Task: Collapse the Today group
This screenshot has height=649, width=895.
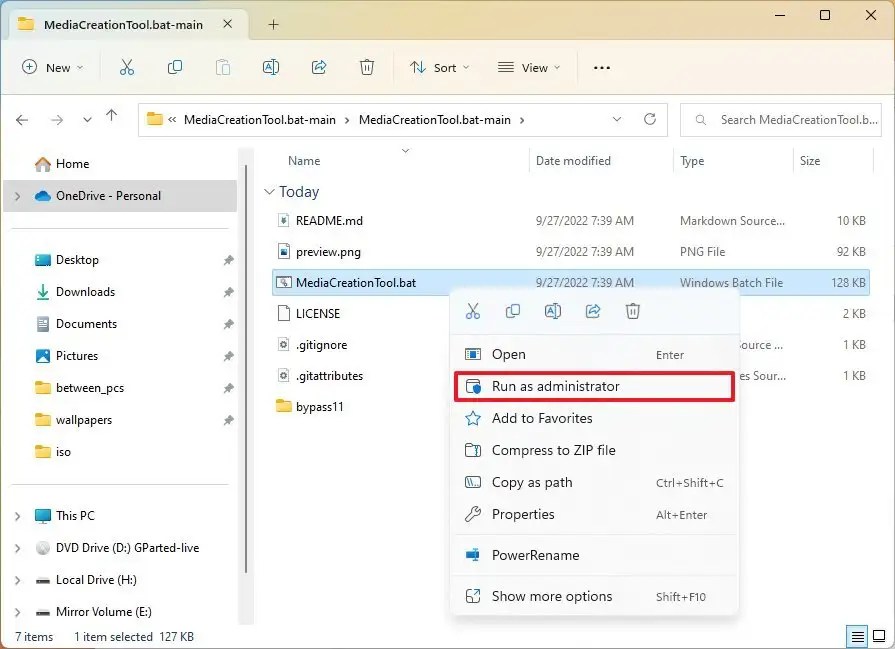Action: [x=269, y=192]
